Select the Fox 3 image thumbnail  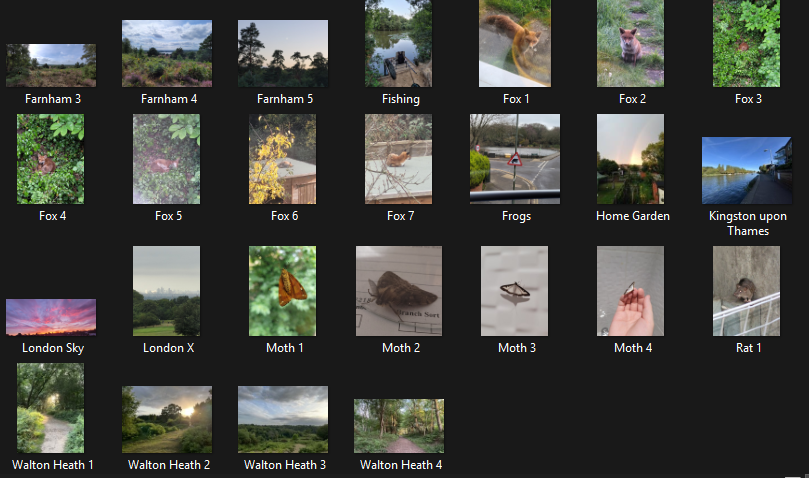tap(747, 43)
